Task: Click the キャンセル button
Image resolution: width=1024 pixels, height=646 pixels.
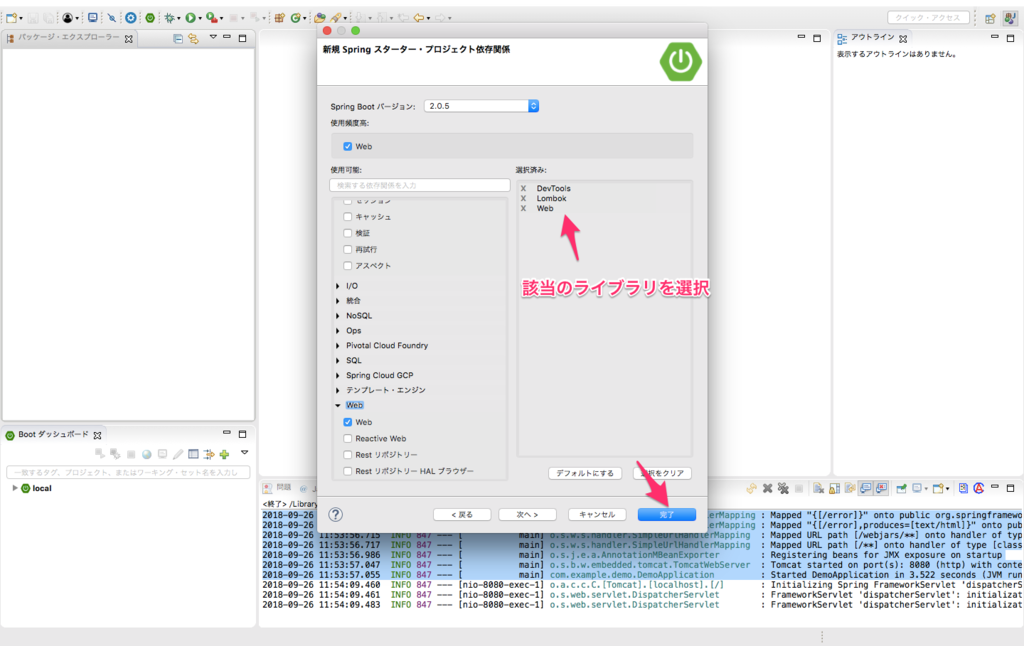Action: [x=597, y=515]
